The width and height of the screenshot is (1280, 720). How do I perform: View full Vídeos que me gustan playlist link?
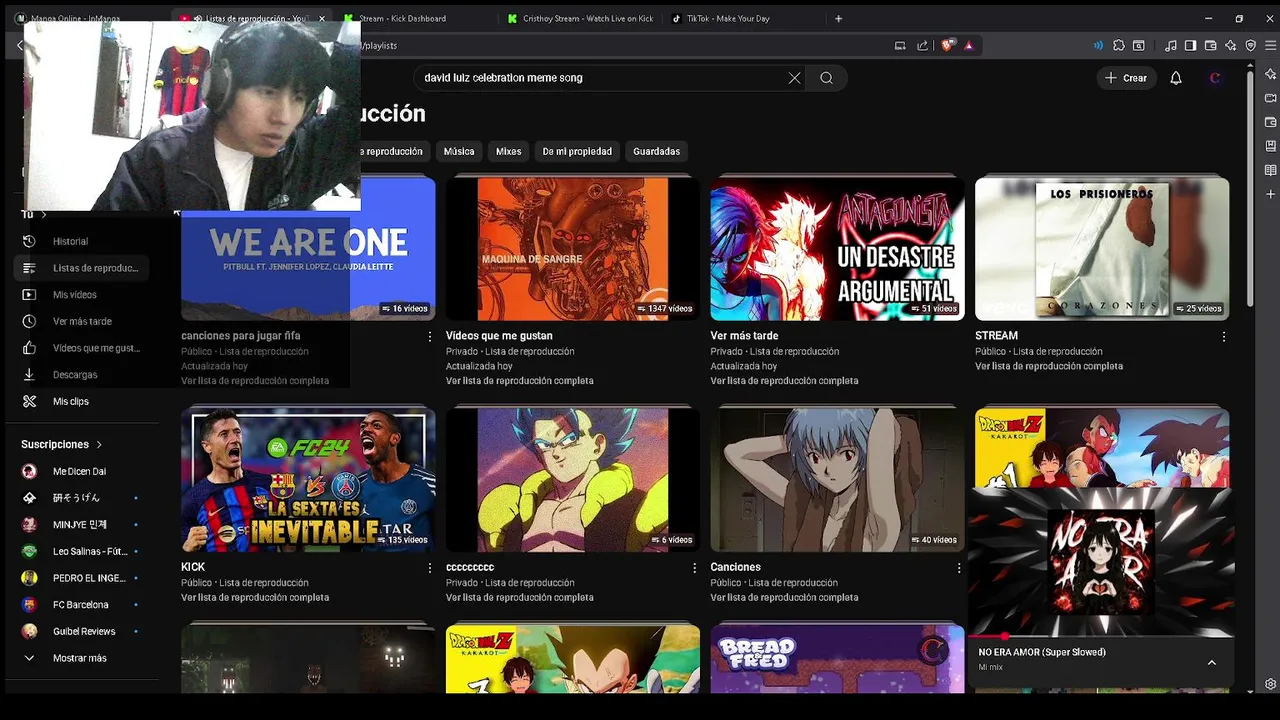(x=520, y=381)
